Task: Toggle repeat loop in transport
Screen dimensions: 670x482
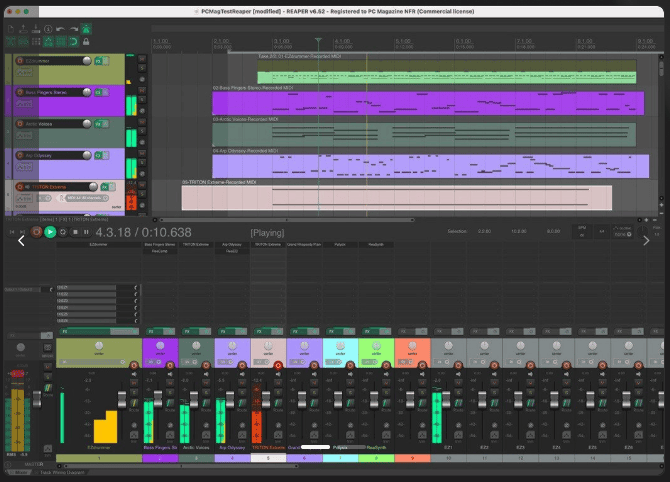Action: coord(62,232)
